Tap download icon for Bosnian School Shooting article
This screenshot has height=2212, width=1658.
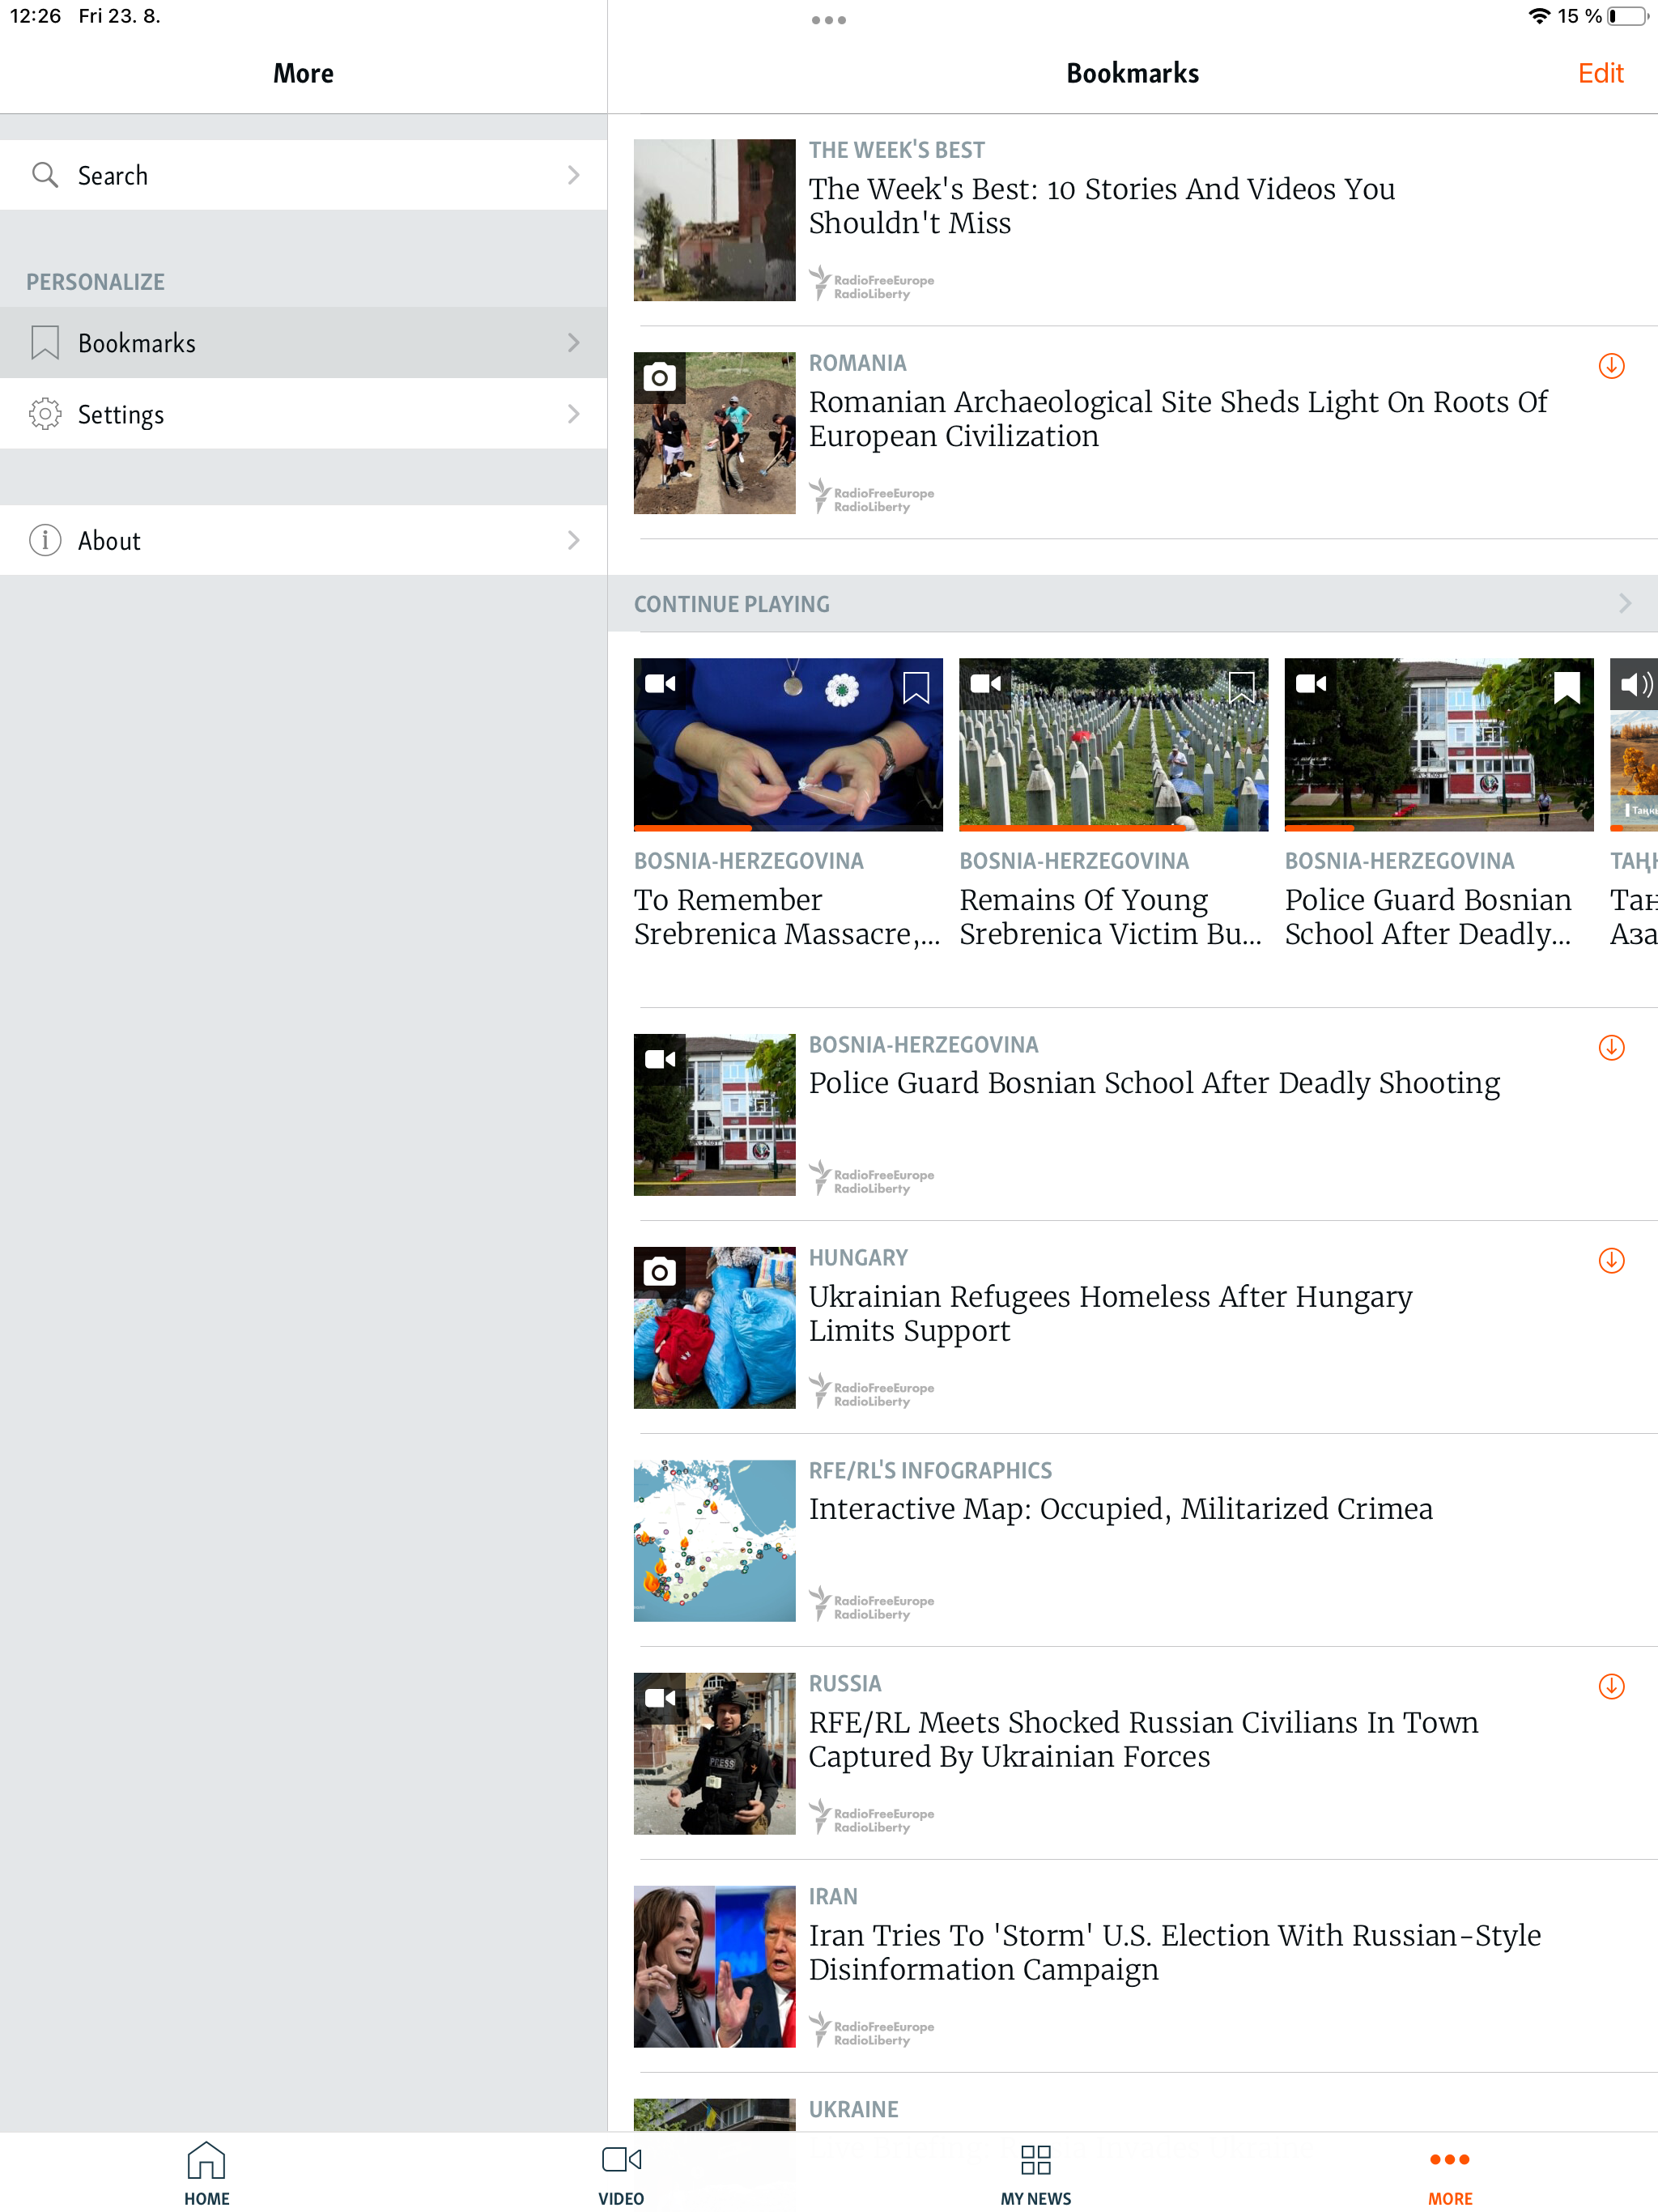(x=1610, y=1047)
